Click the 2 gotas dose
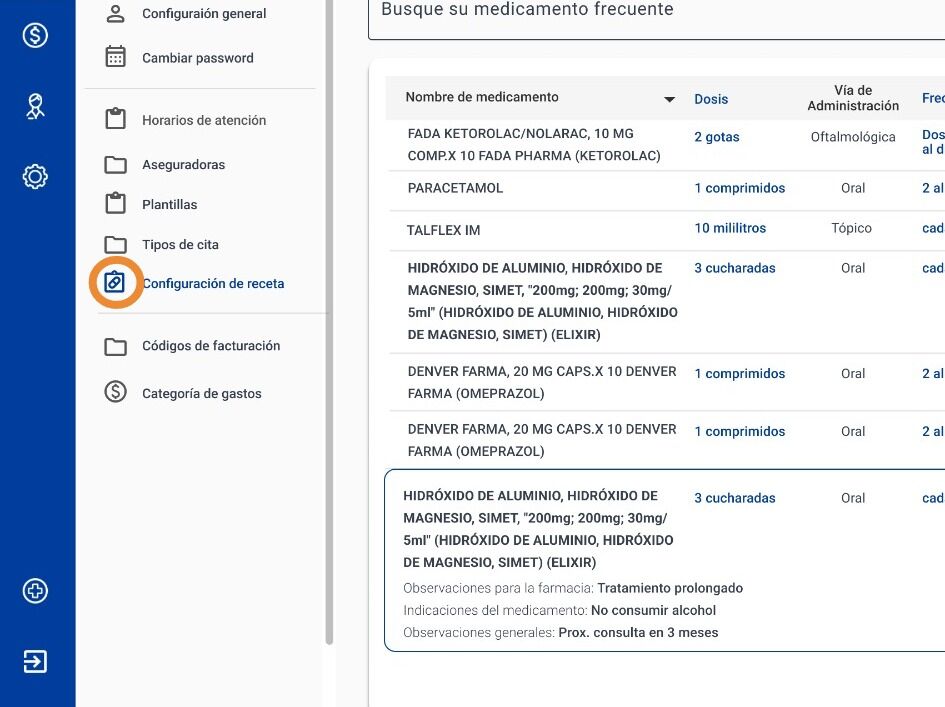This screenshot has height=707, width=945. 717,137
